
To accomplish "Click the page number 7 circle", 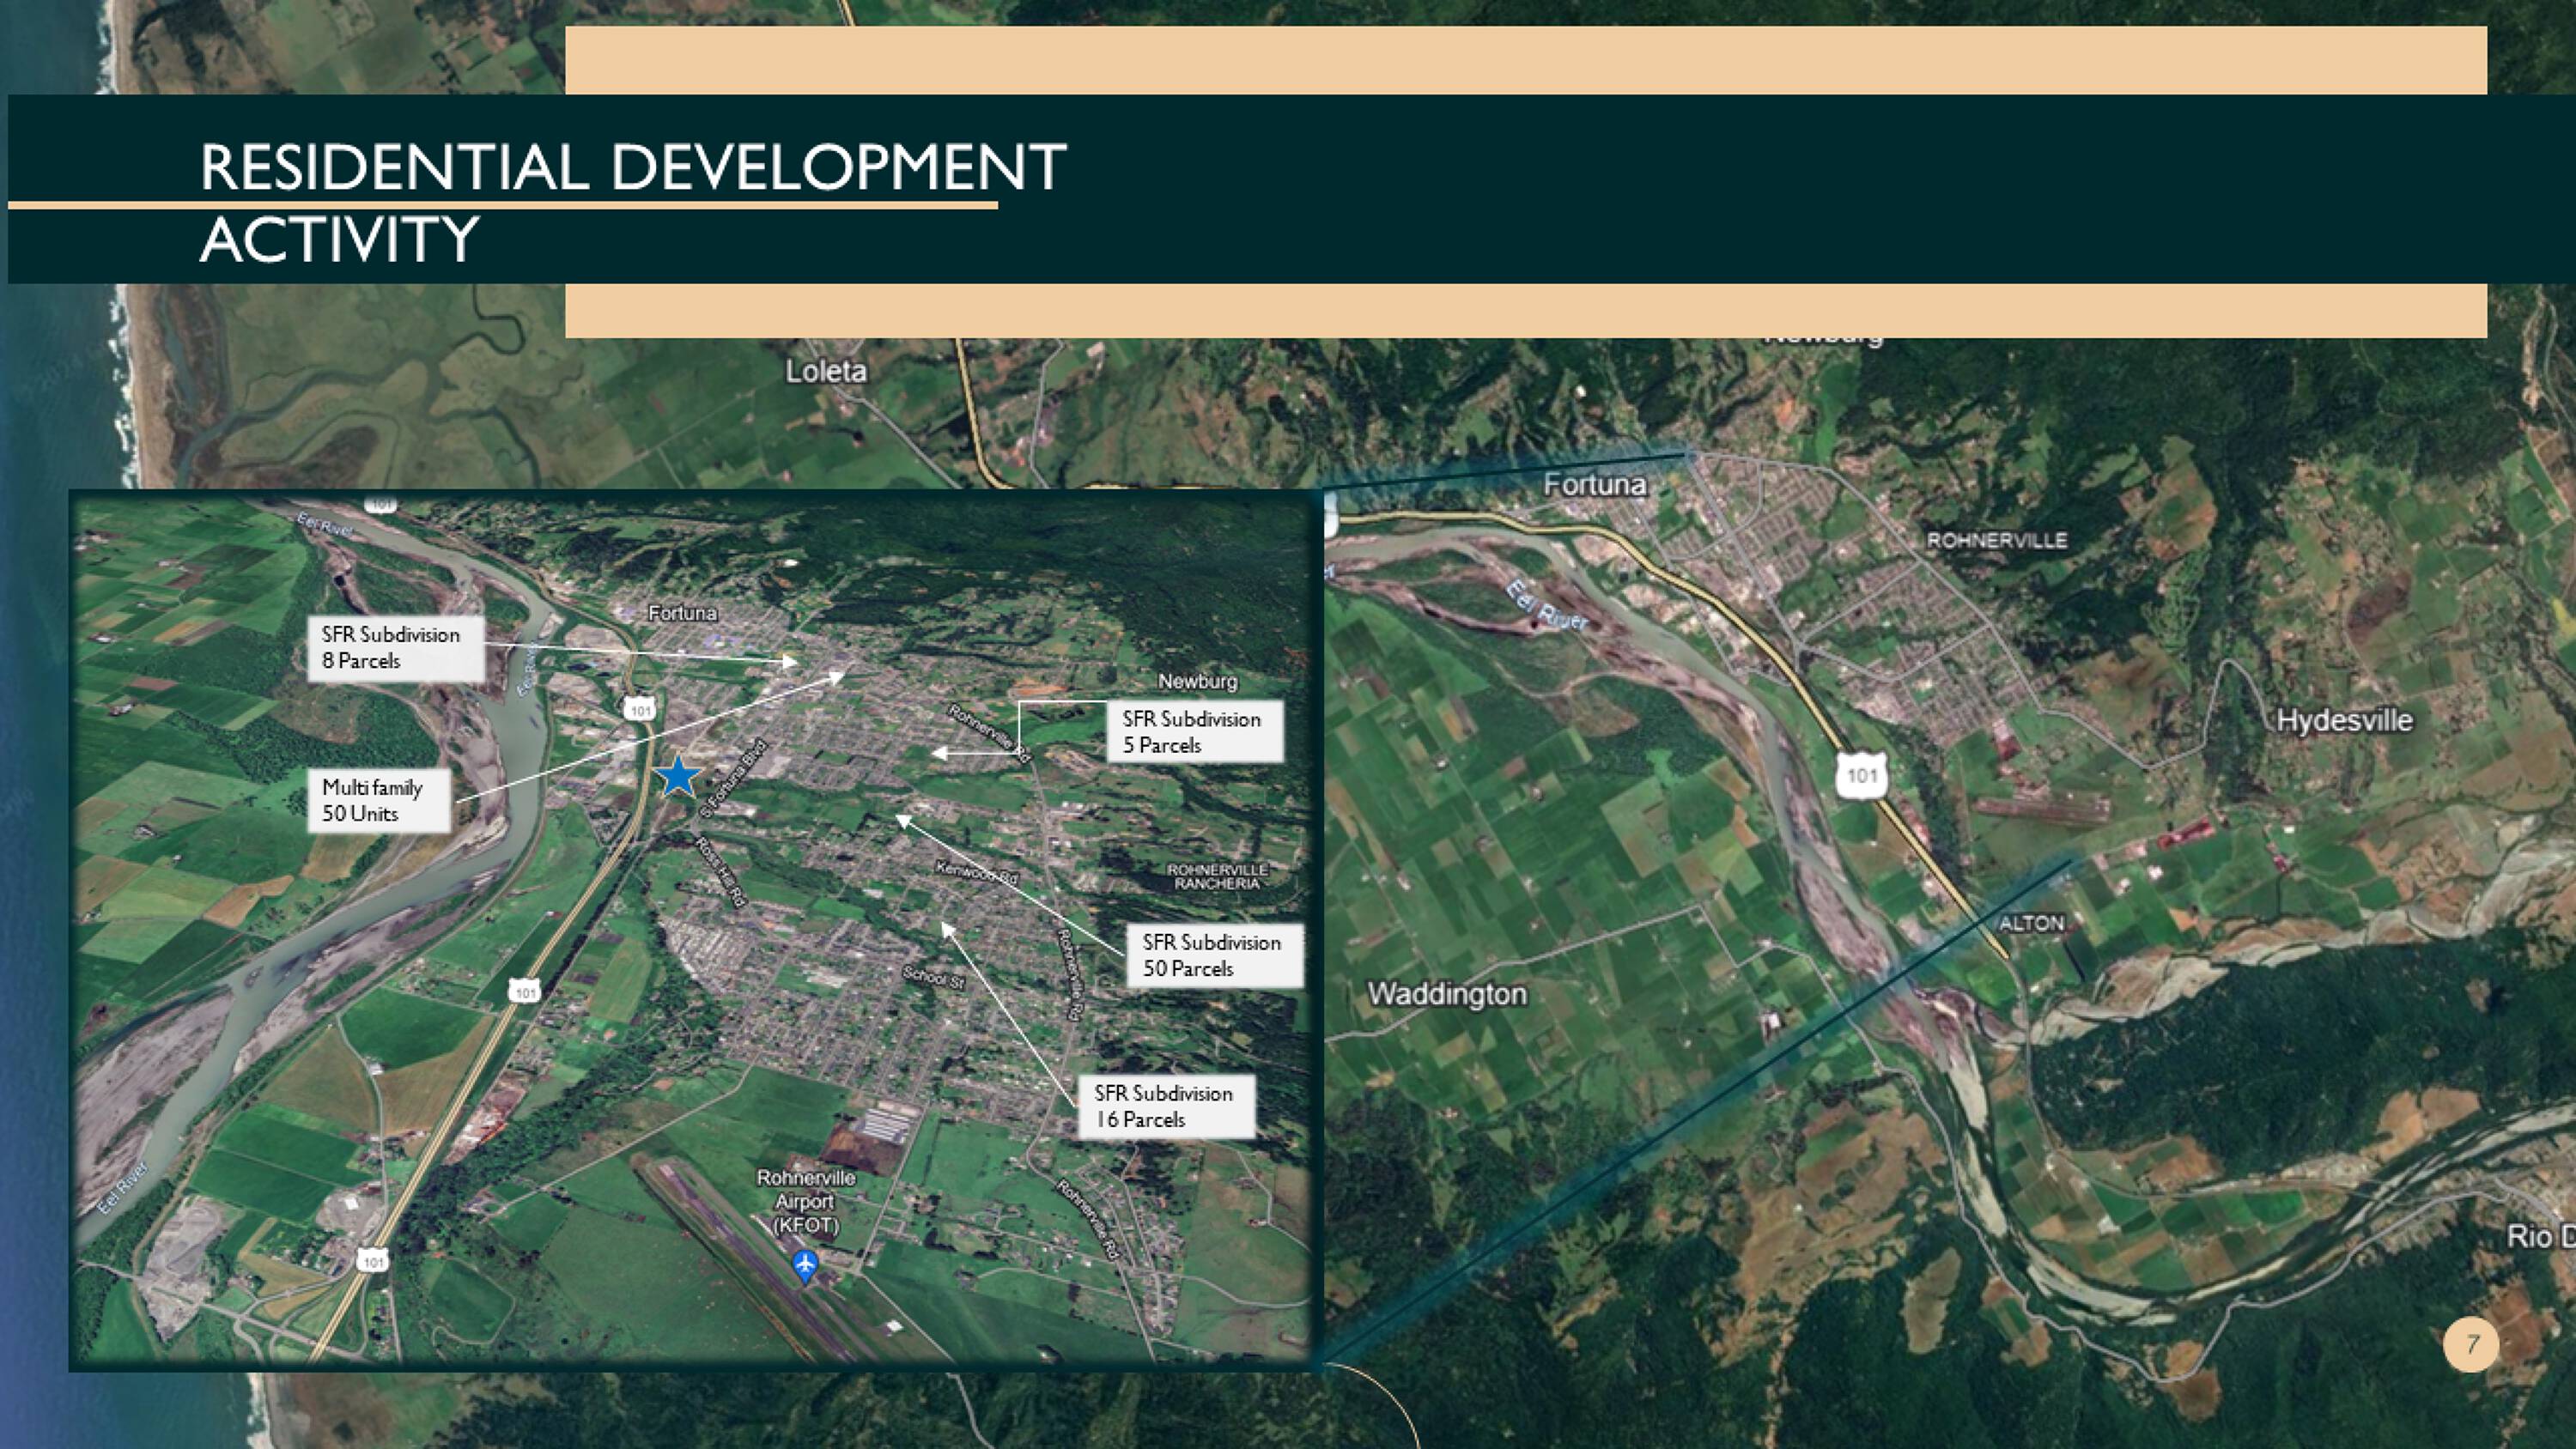I will click(x=2471, y=1344).
